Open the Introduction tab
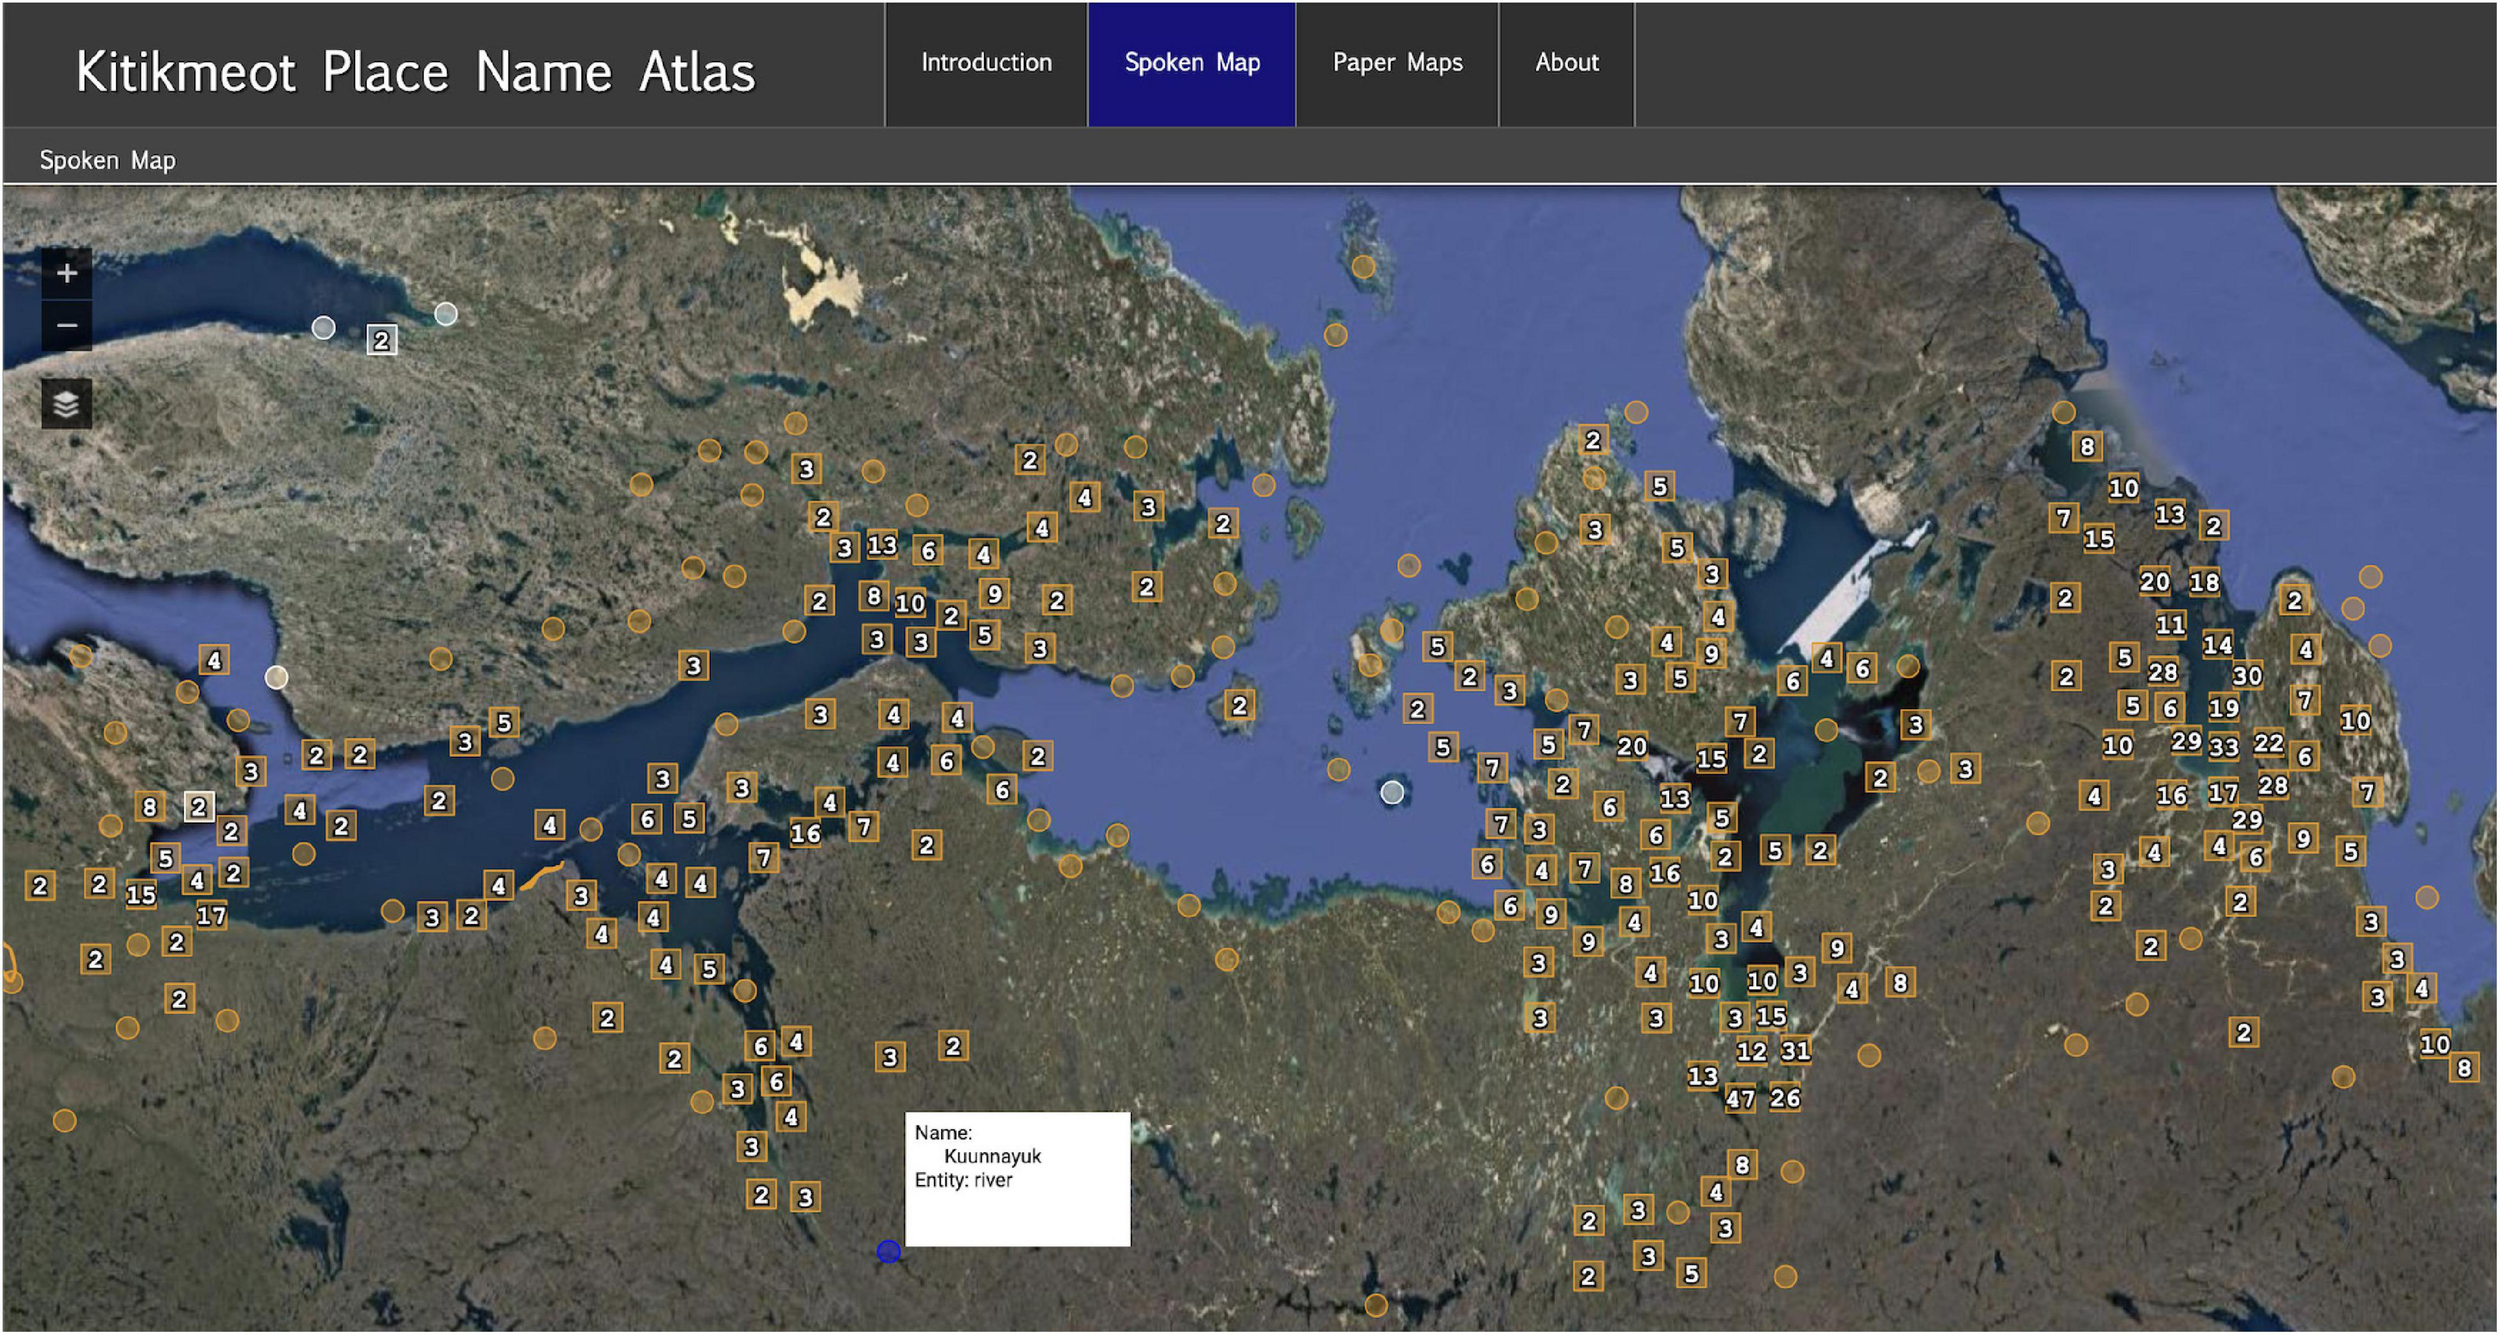2500x1335 pixels. (x=986, y=63)
